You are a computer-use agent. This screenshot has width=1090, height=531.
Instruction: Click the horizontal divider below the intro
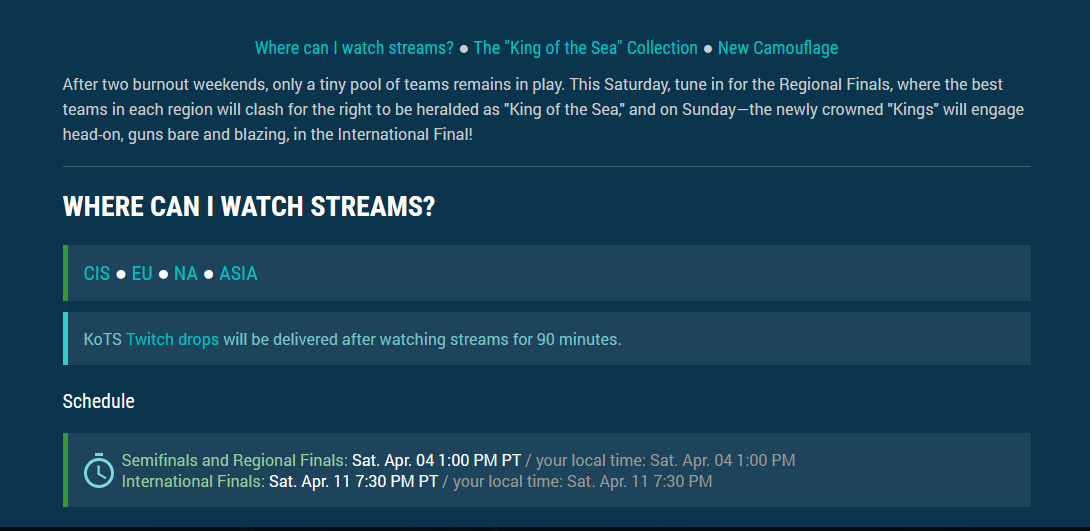pos(546,166)
